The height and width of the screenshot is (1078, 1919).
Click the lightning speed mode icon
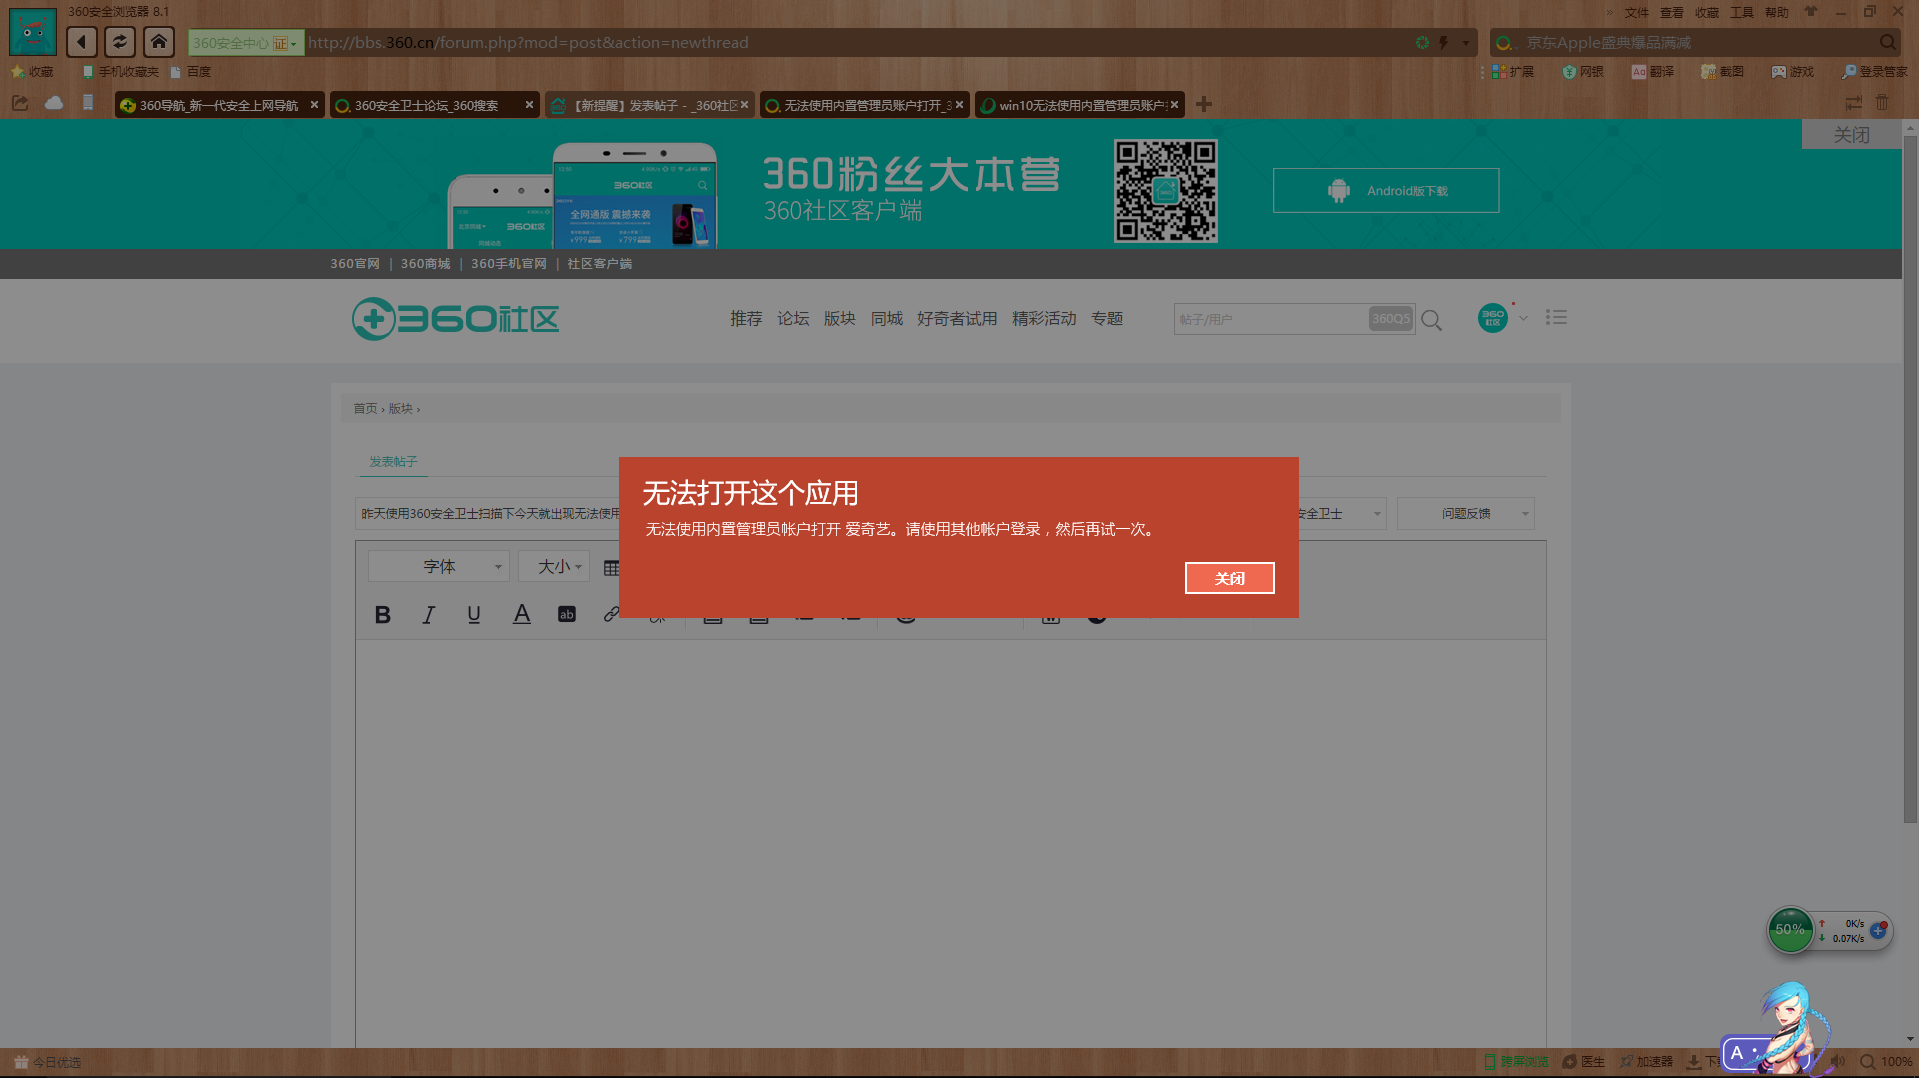pos(1443,42)
